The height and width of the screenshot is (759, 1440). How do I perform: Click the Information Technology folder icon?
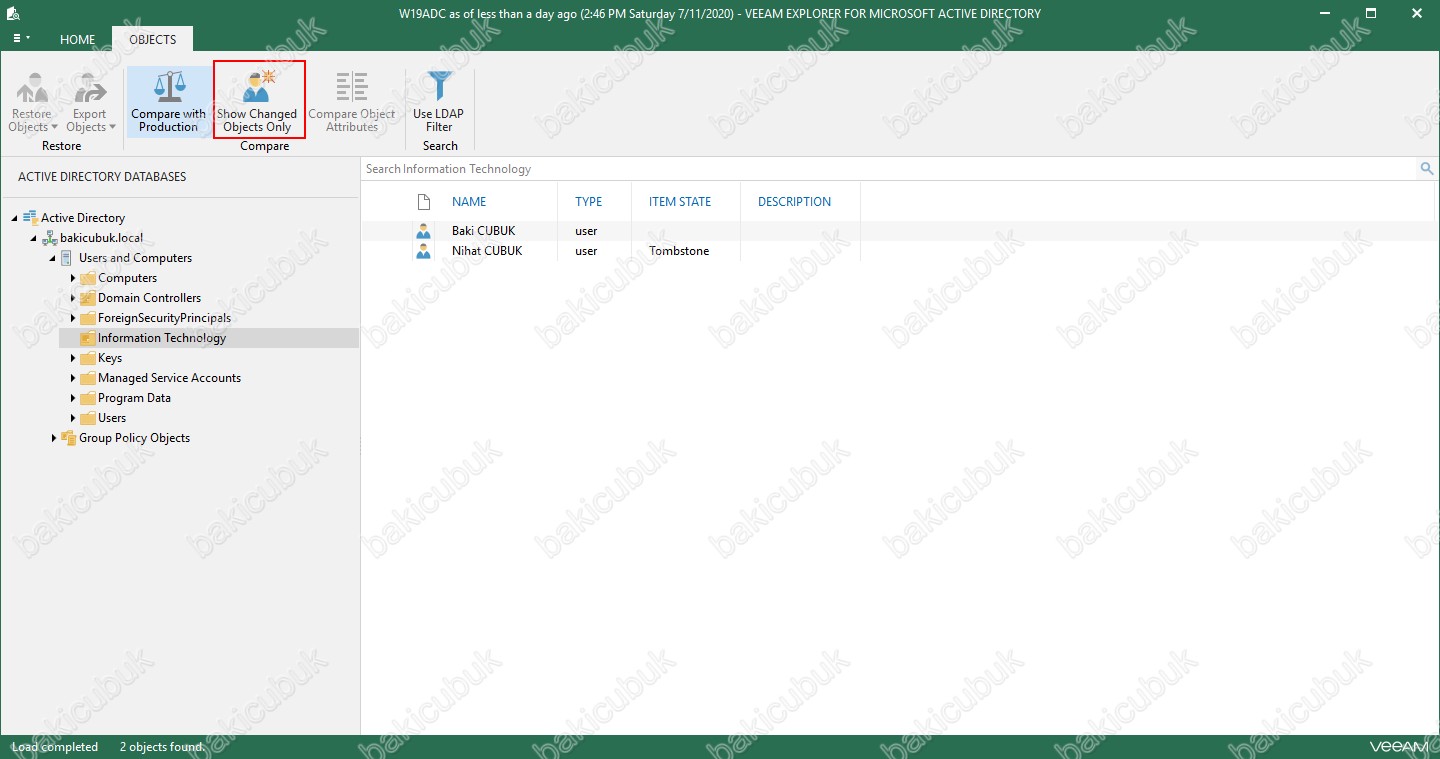click(87, 338)
